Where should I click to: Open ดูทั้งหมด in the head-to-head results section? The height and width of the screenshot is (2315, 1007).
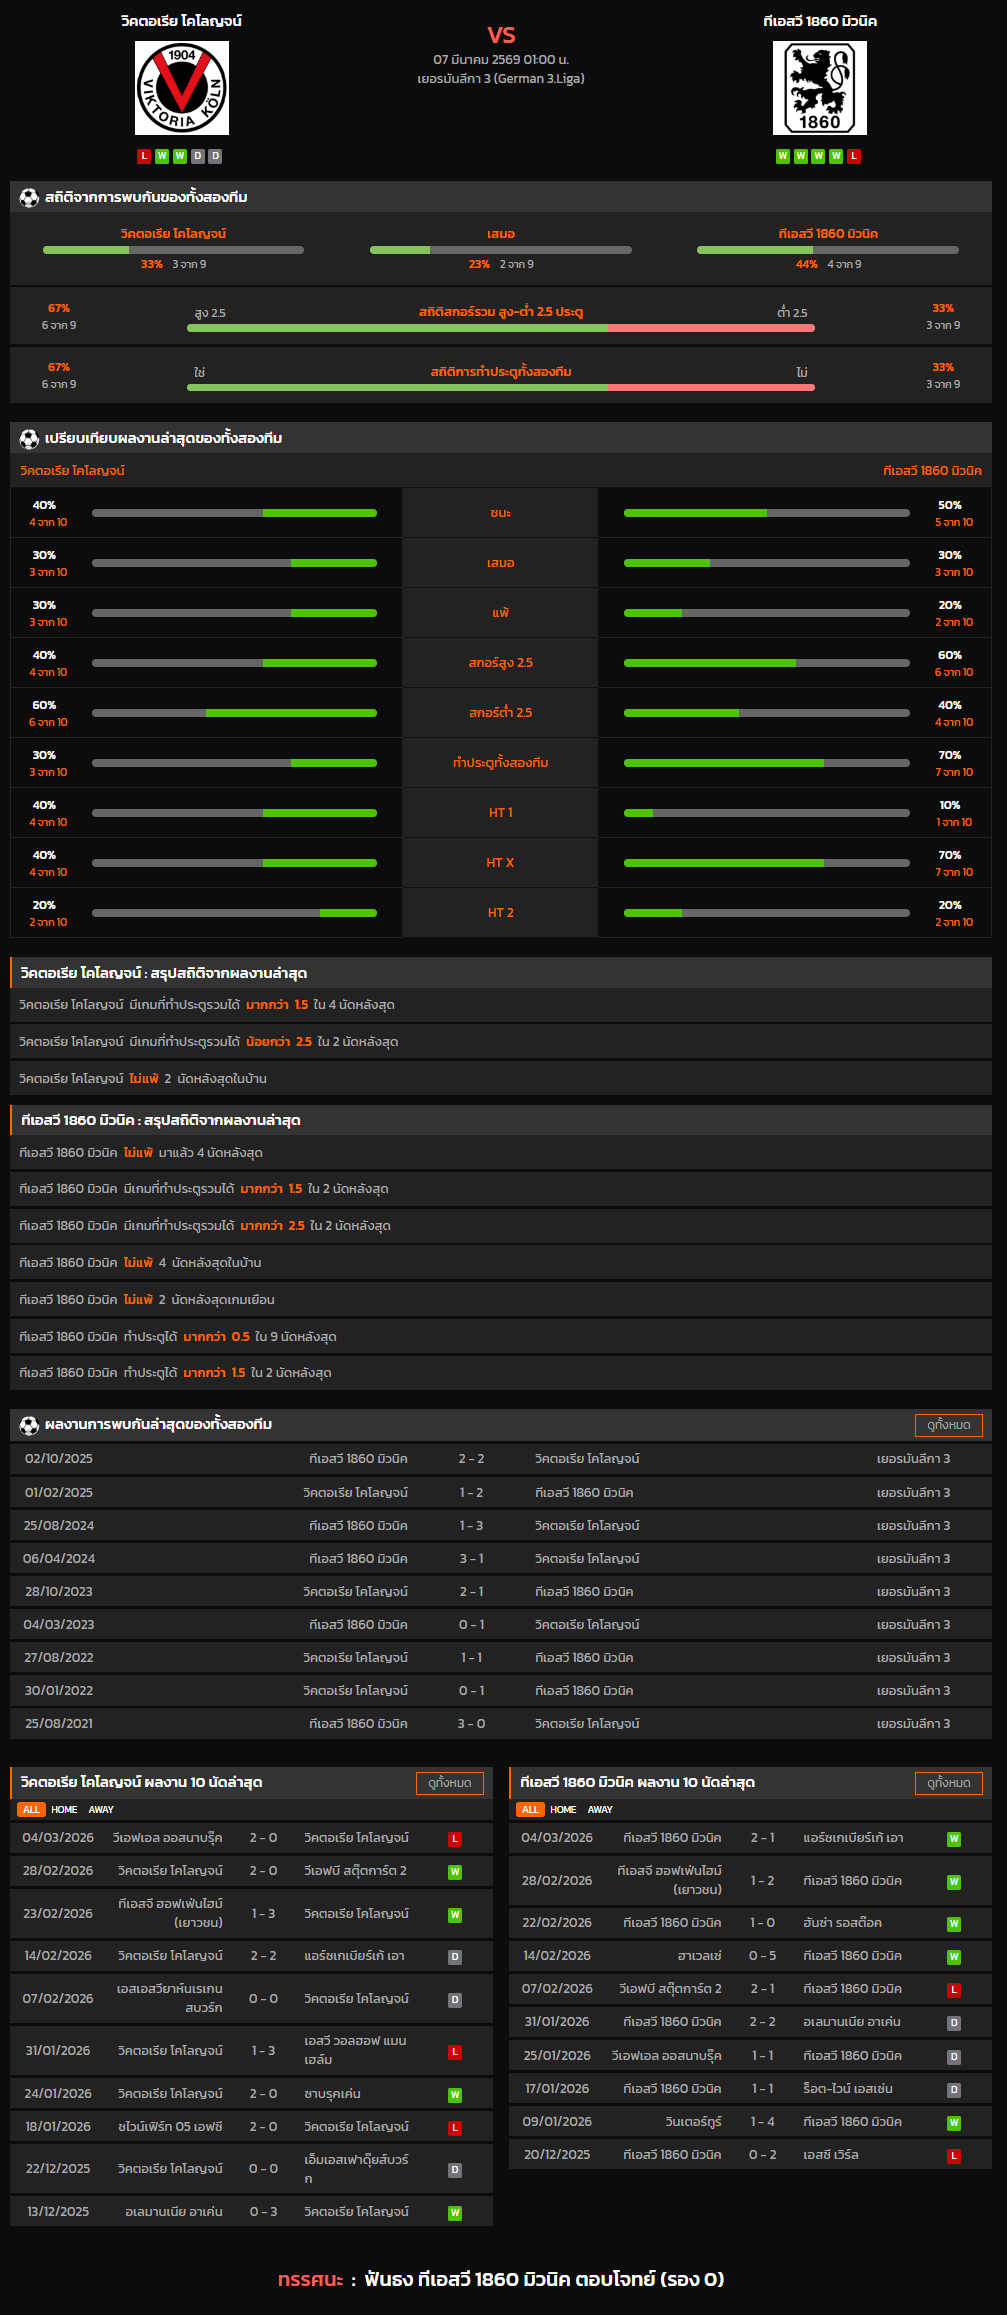click(948, 1425)
